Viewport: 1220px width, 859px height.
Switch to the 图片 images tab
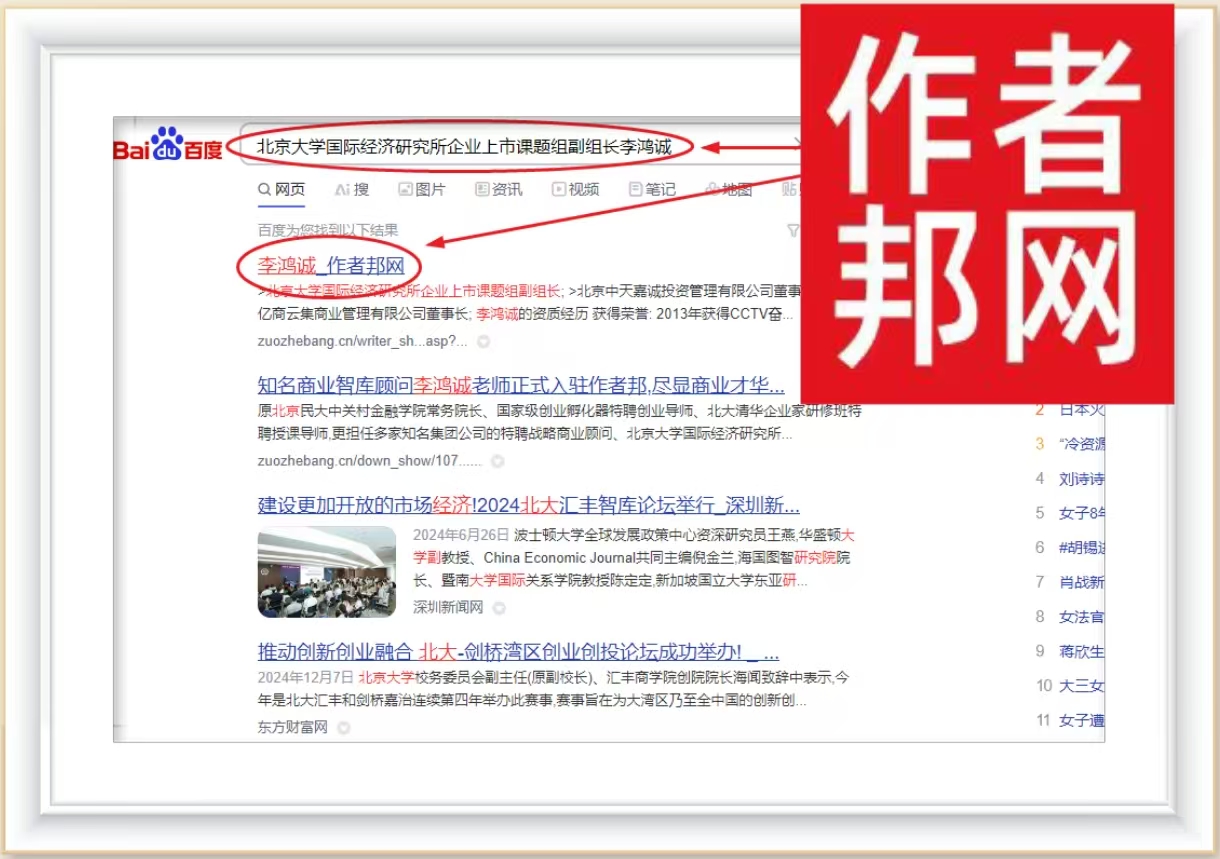(422, 189)
